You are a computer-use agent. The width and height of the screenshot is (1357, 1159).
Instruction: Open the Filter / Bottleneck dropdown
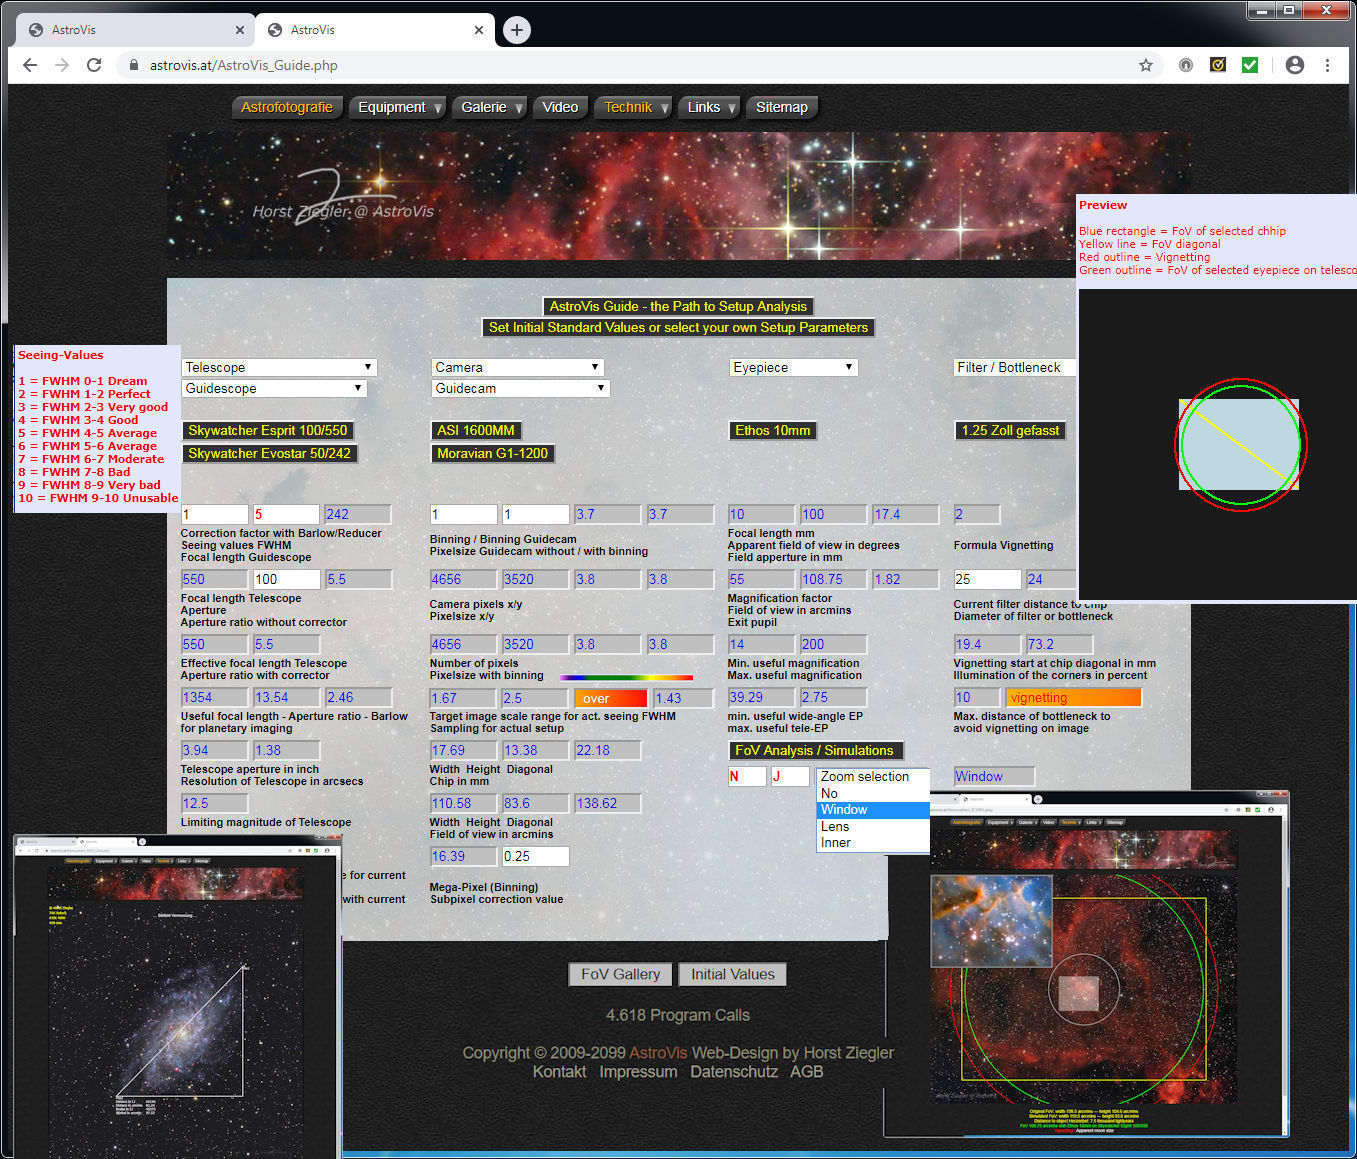1015,367
